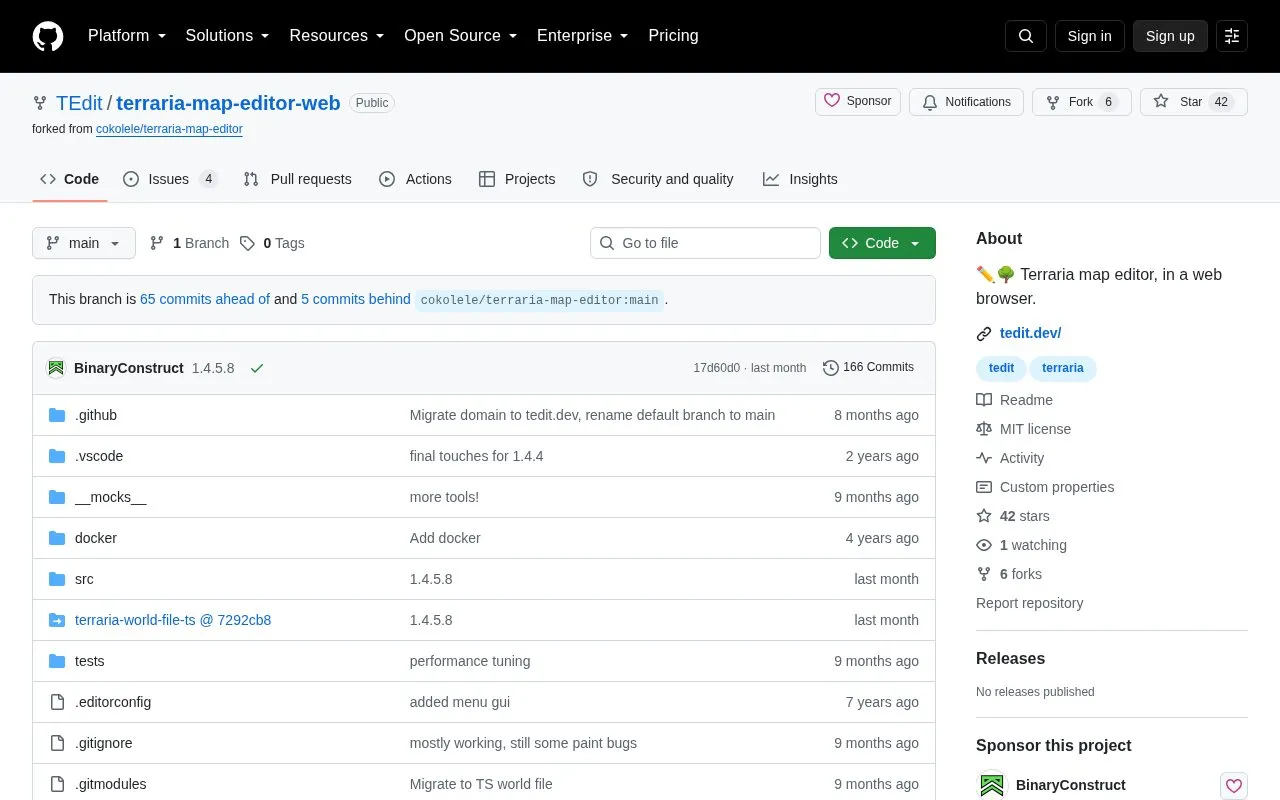Click the submodule icon beside terraria-world-file-ts

[x=57, y=620]
